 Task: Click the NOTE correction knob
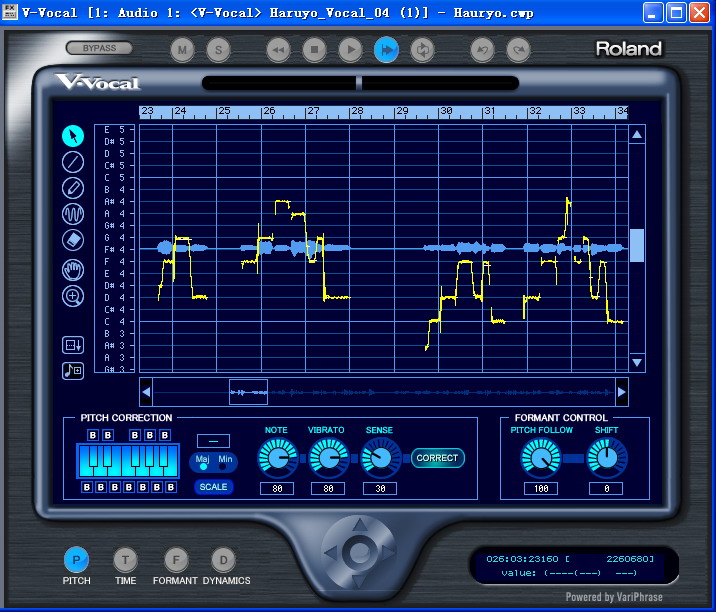click(x=278, y=458)
